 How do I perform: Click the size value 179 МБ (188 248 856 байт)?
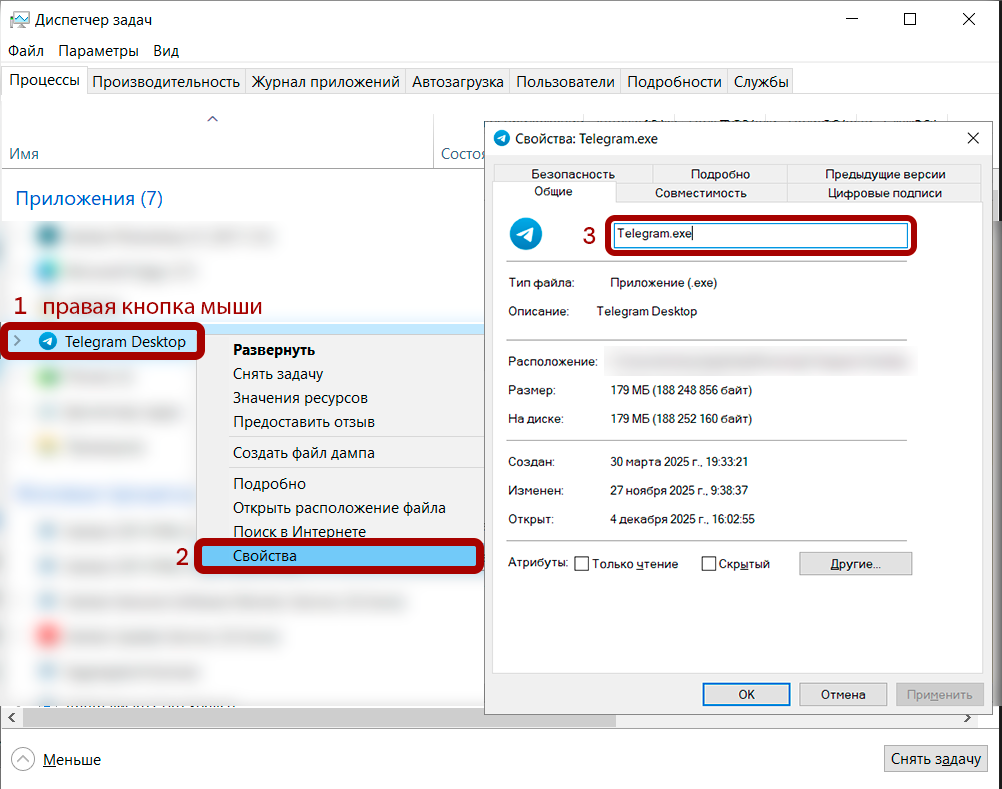pos(681,390)
